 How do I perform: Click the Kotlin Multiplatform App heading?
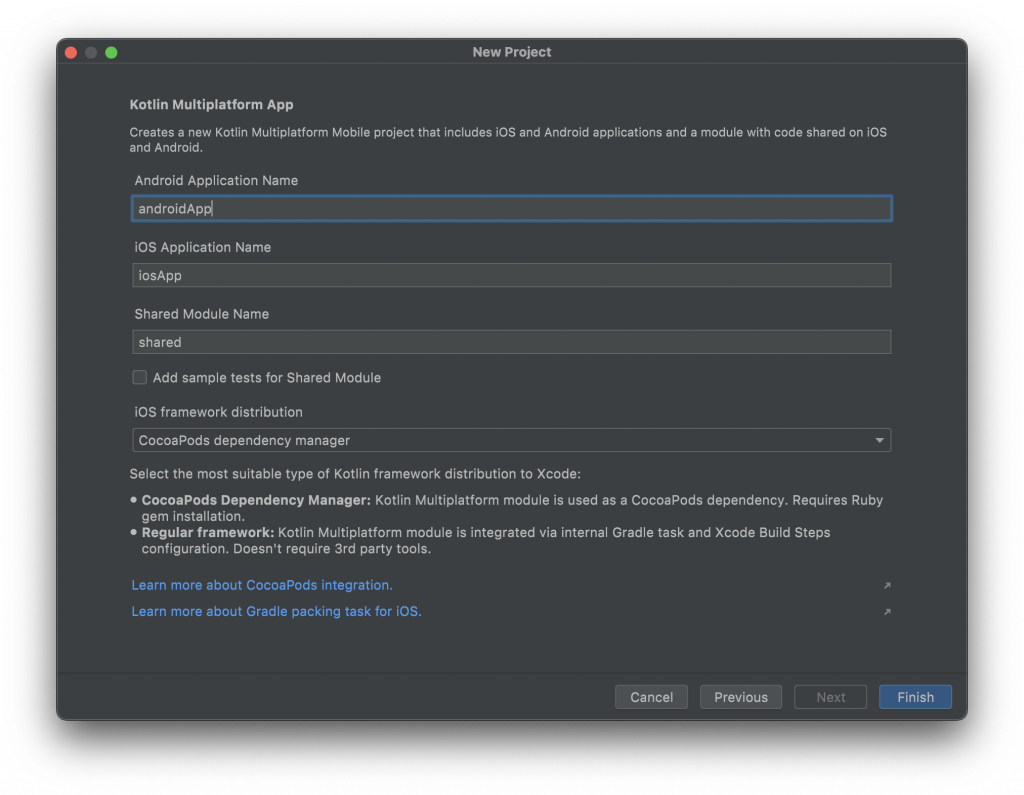(211, 104)
